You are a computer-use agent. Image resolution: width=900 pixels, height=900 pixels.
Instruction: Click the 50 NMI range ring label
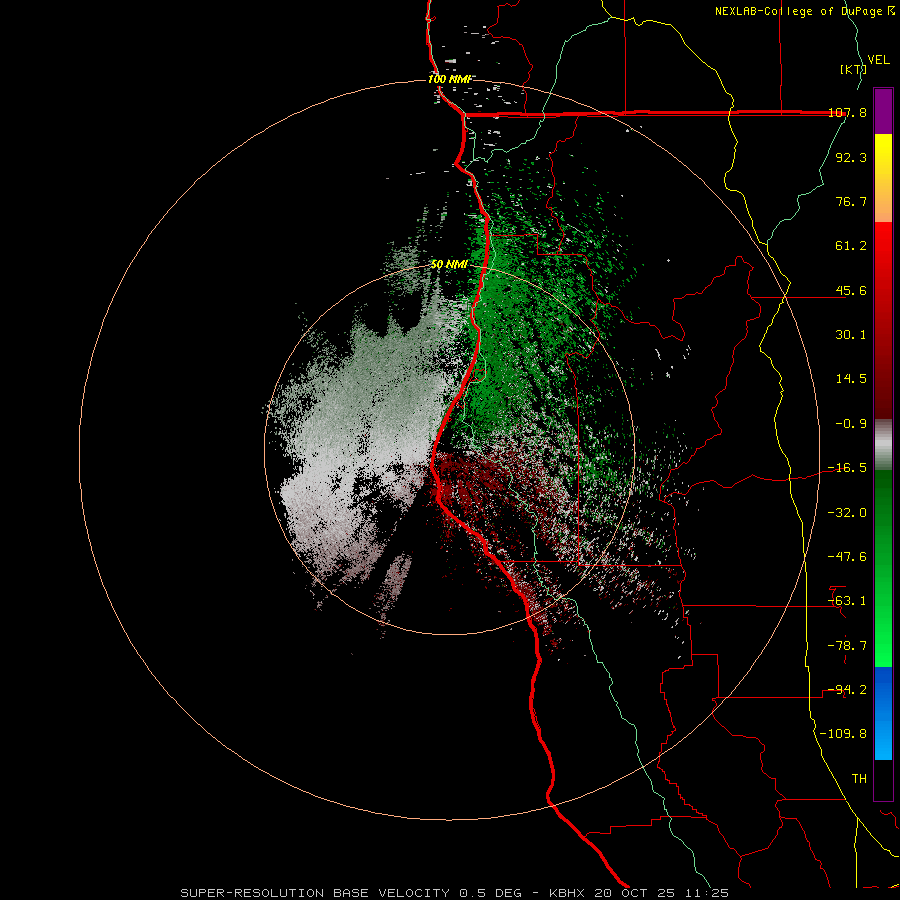(x=449, y=265)
